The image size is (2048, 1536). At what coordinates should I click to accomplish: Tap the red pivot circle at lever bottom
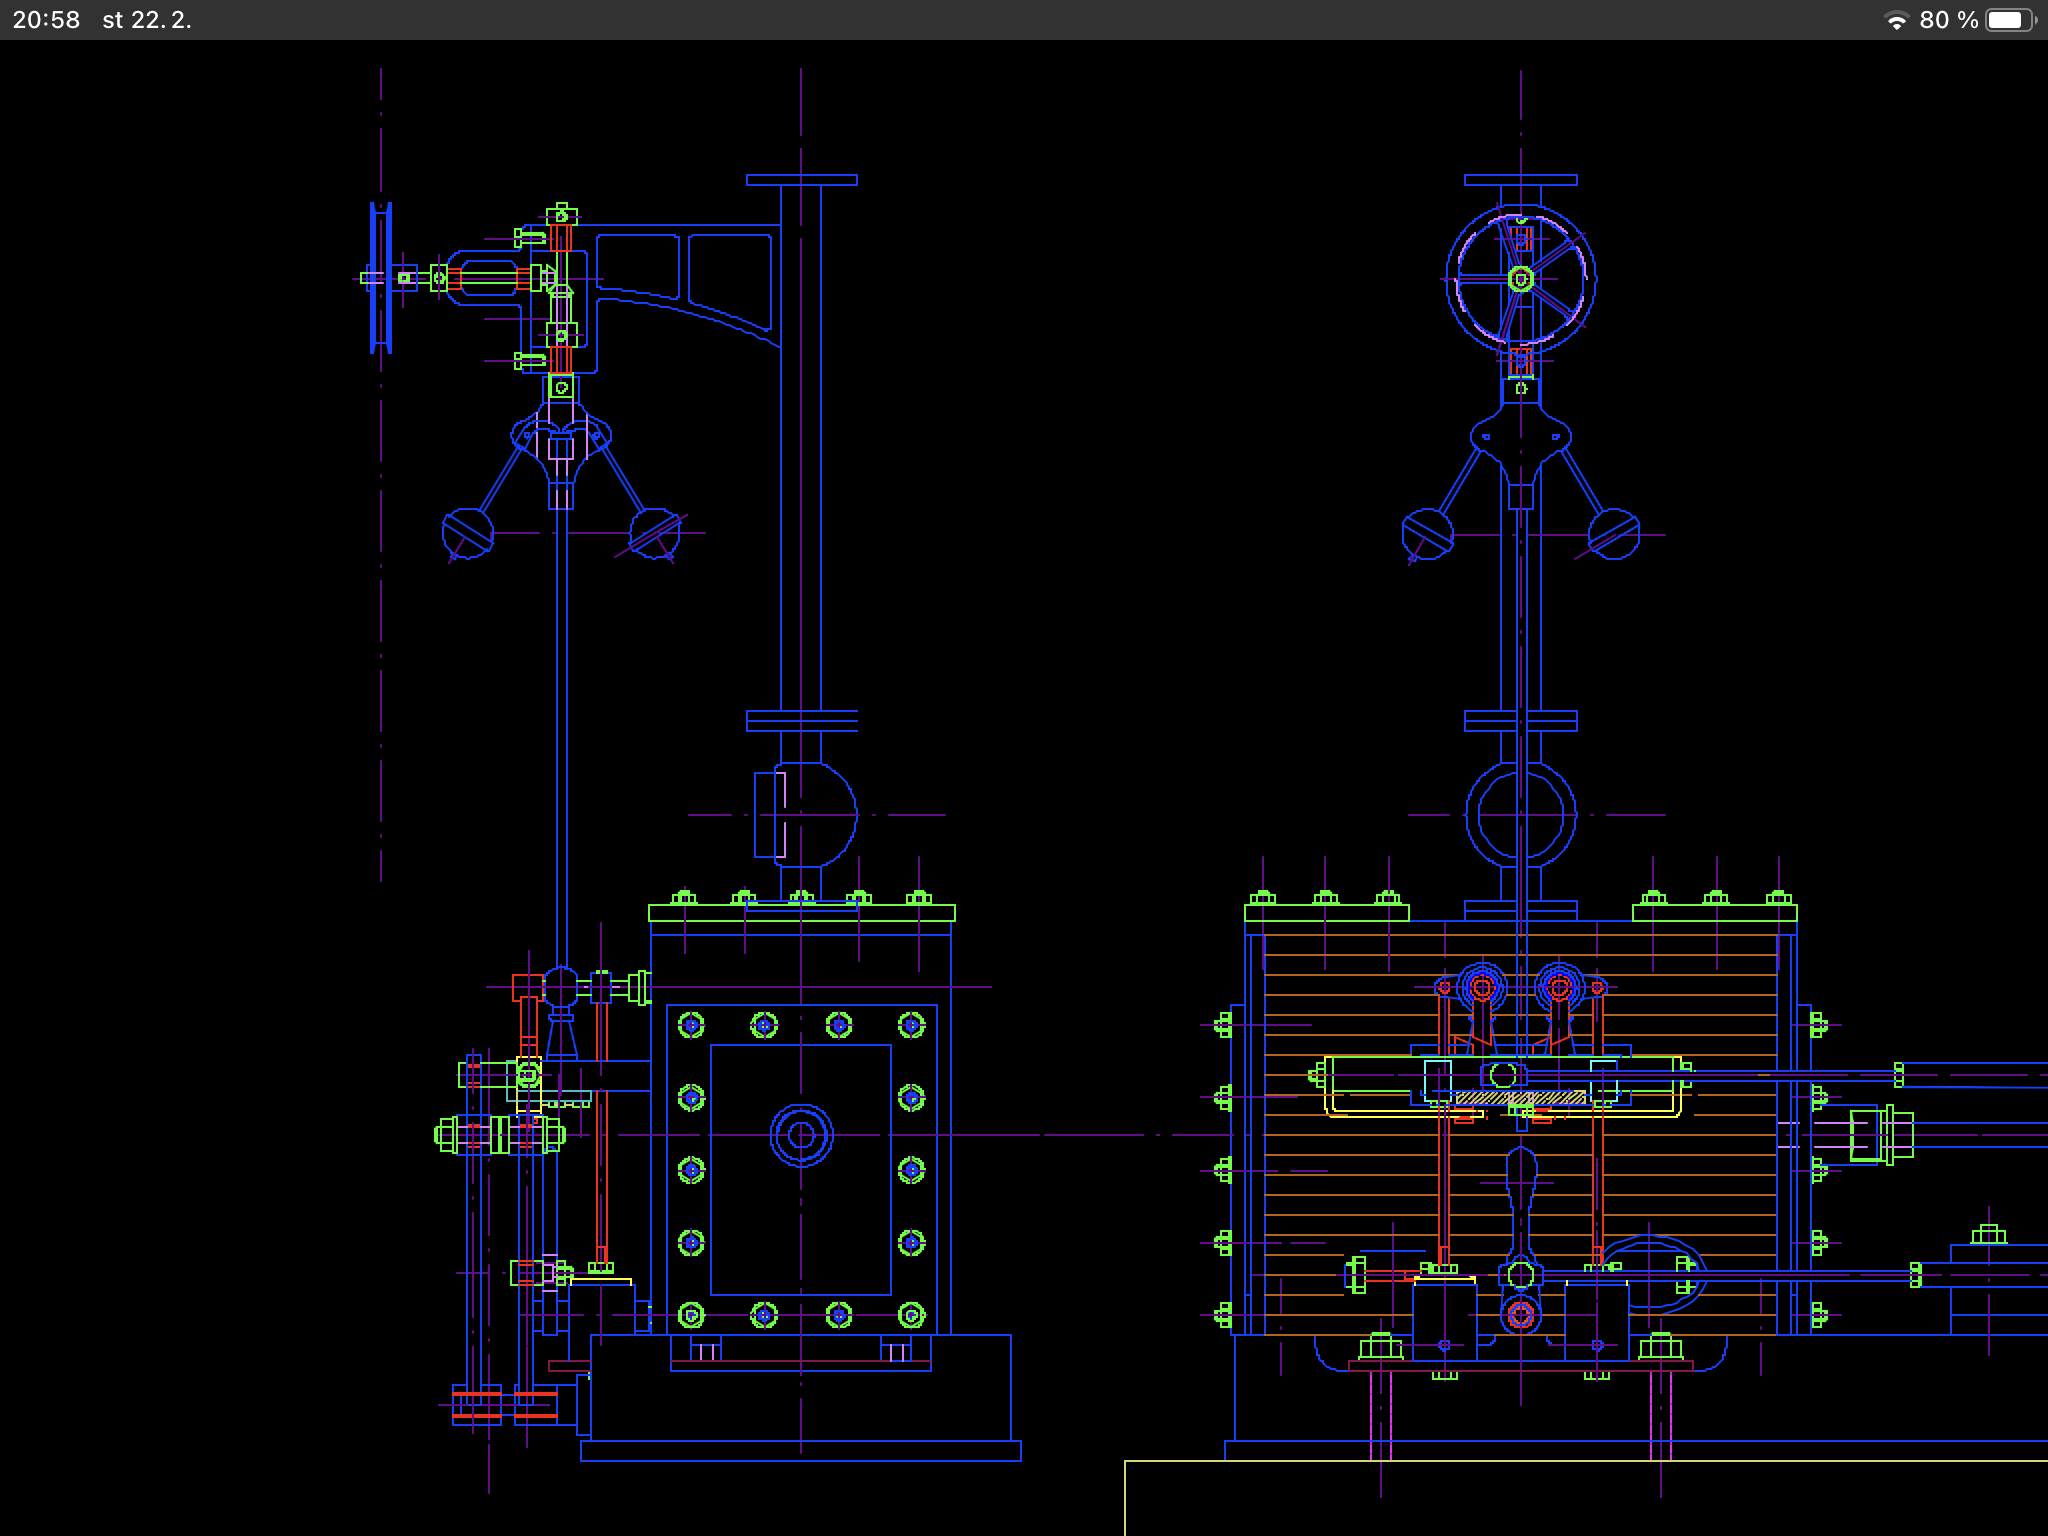(1520, 1314)
